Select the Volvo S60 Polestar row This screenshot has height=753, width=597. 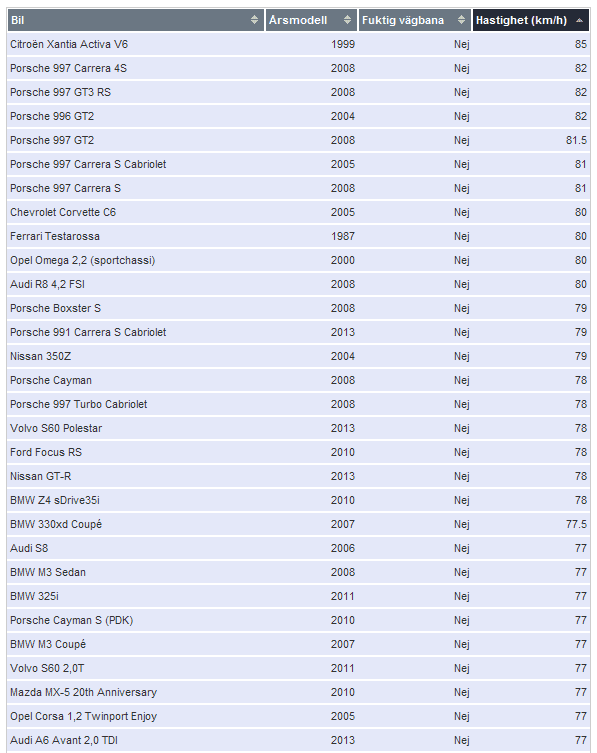tap(298, 428)
